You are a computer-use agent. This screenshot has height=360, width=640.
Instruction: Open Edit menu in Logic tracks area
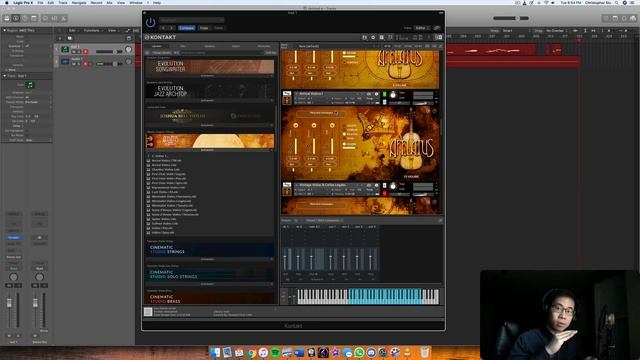[73, 31]
